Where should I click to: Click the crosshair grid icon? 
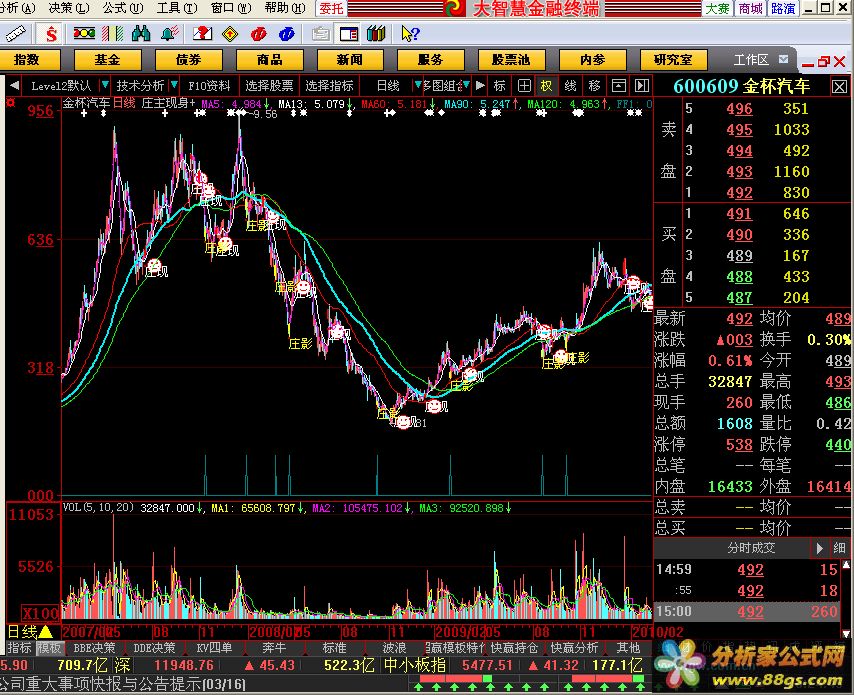[x=524, y=86]
